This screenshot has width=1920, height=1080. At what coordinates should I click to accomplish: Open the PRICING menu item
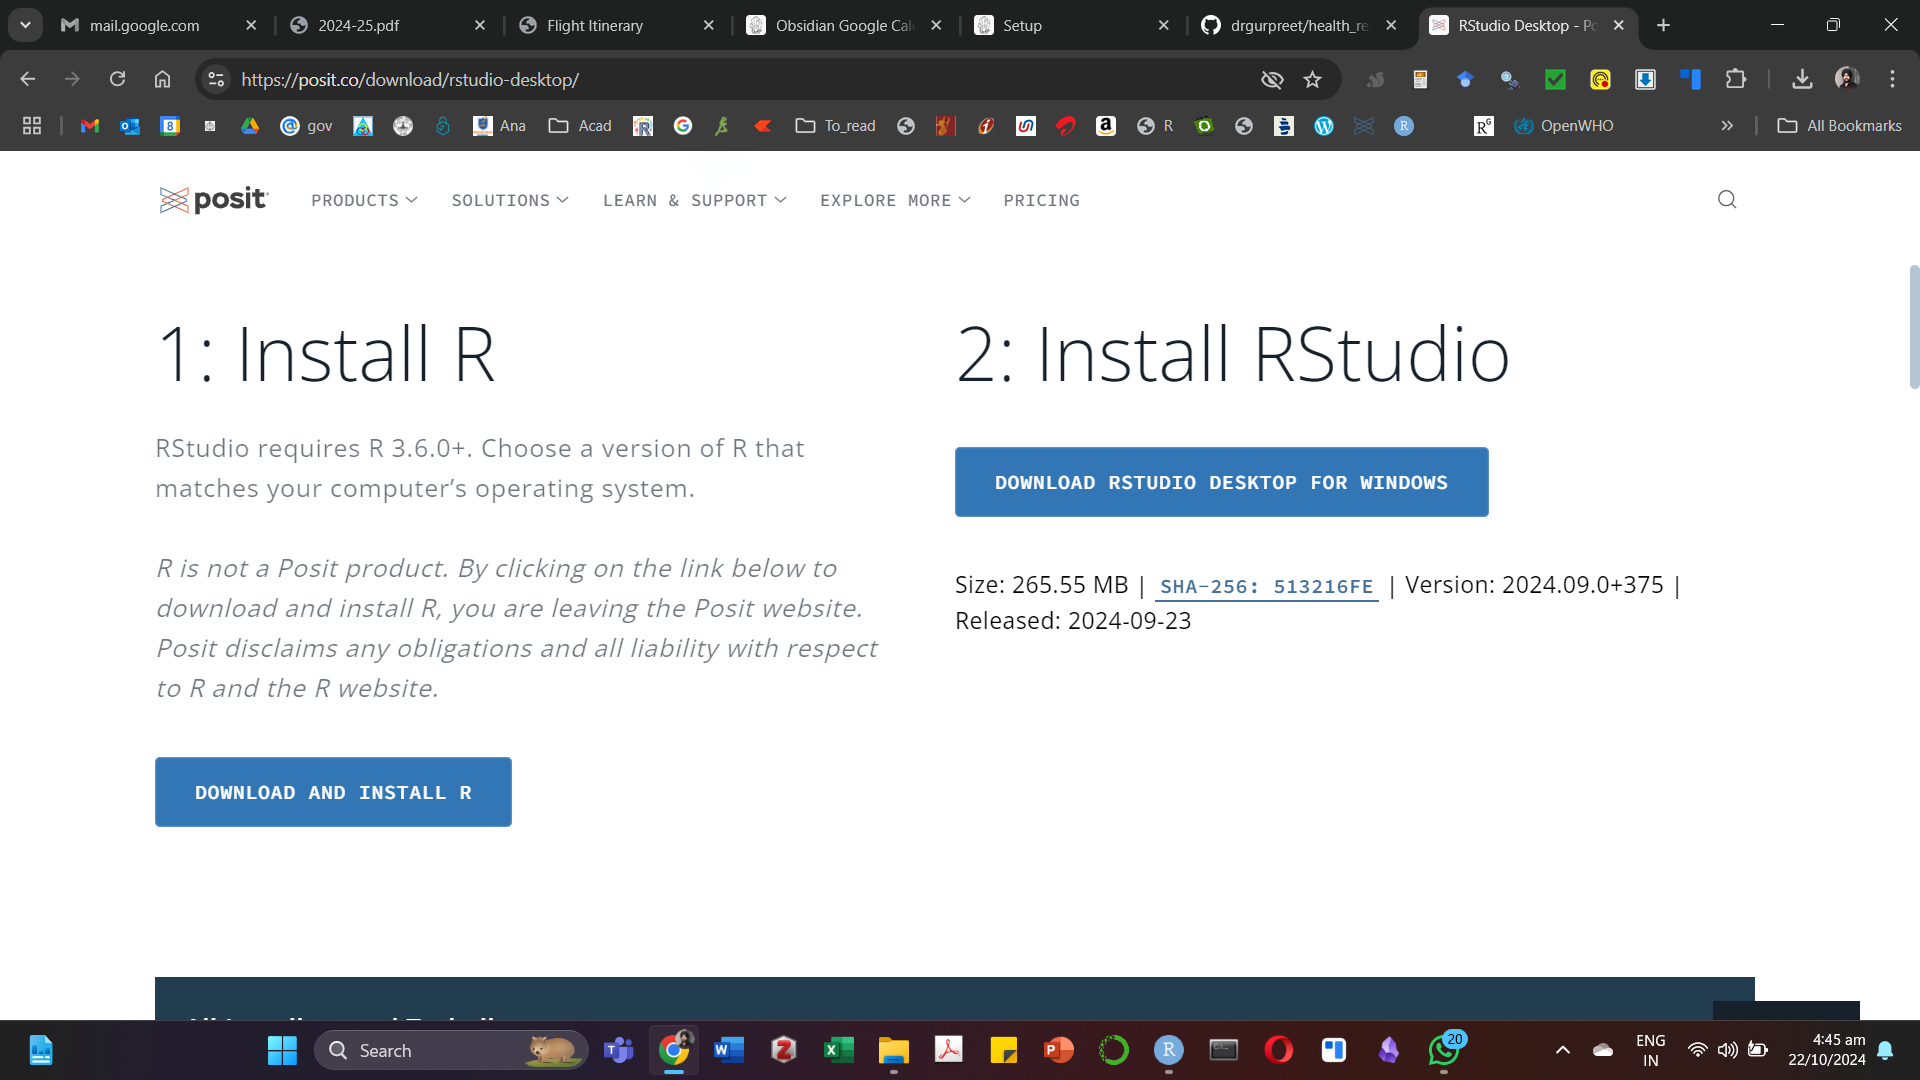[x=1041, y=201]
